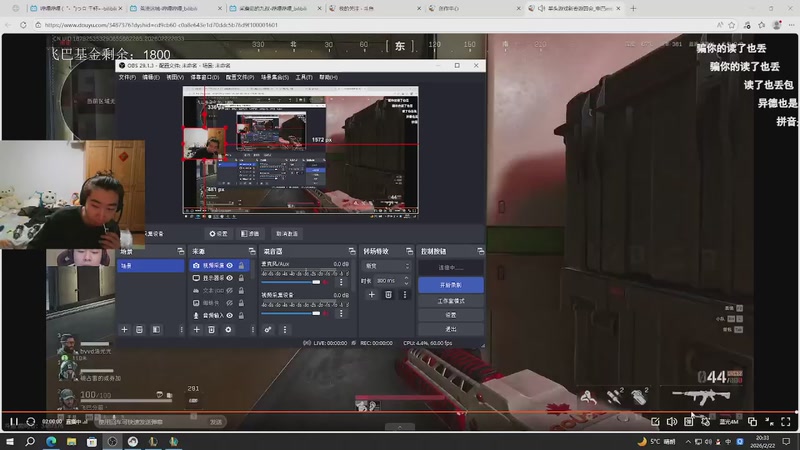The image size is (800, 450).
Task: Toggle the 音频输入 source visibility eye
Action: [230, 315]
